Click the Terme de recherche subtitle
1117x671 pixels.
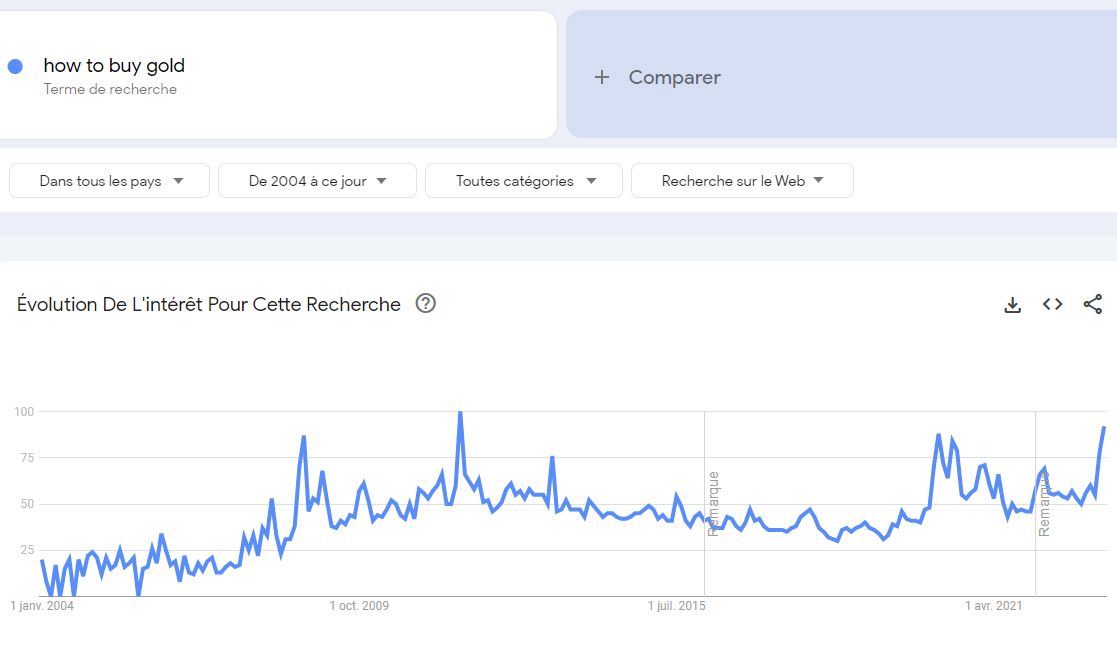click(x=110, y=89)
